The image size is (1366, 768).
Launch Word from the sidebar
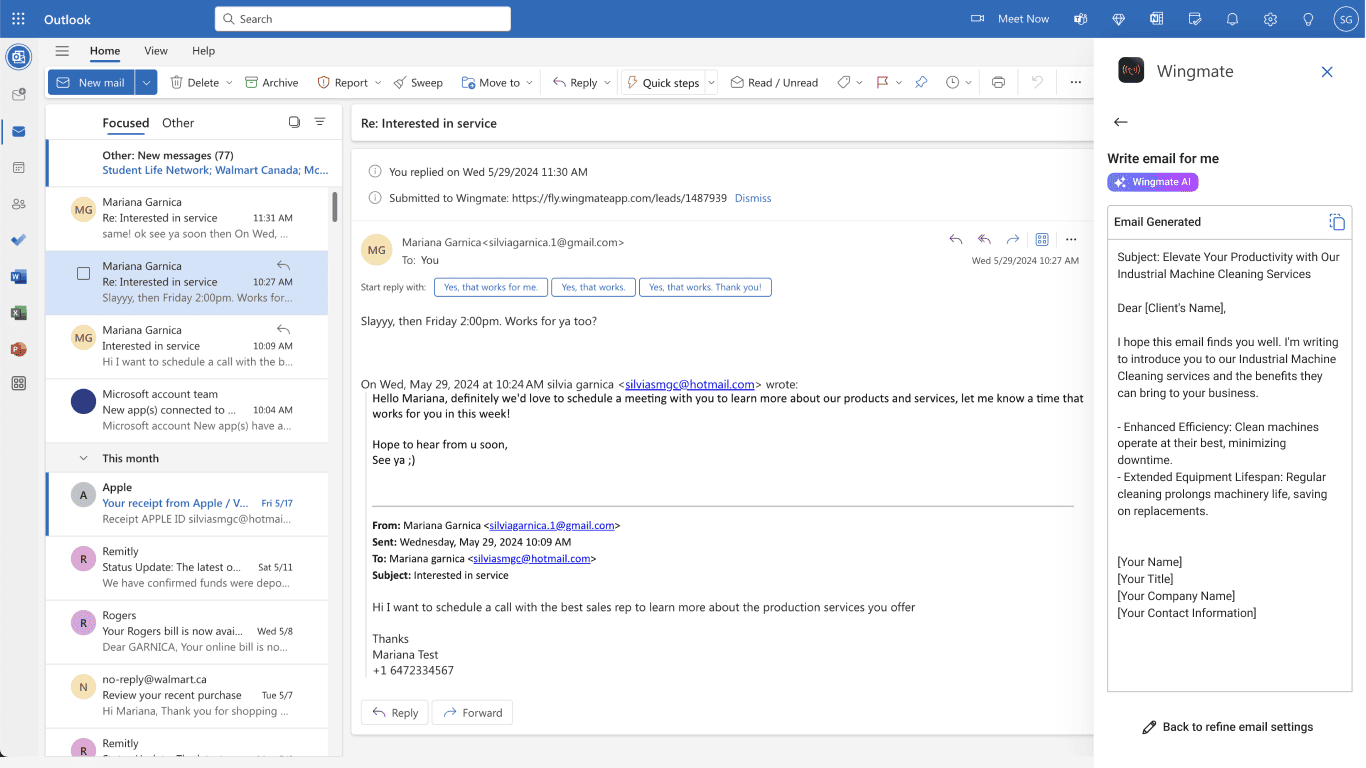point(18,277)
